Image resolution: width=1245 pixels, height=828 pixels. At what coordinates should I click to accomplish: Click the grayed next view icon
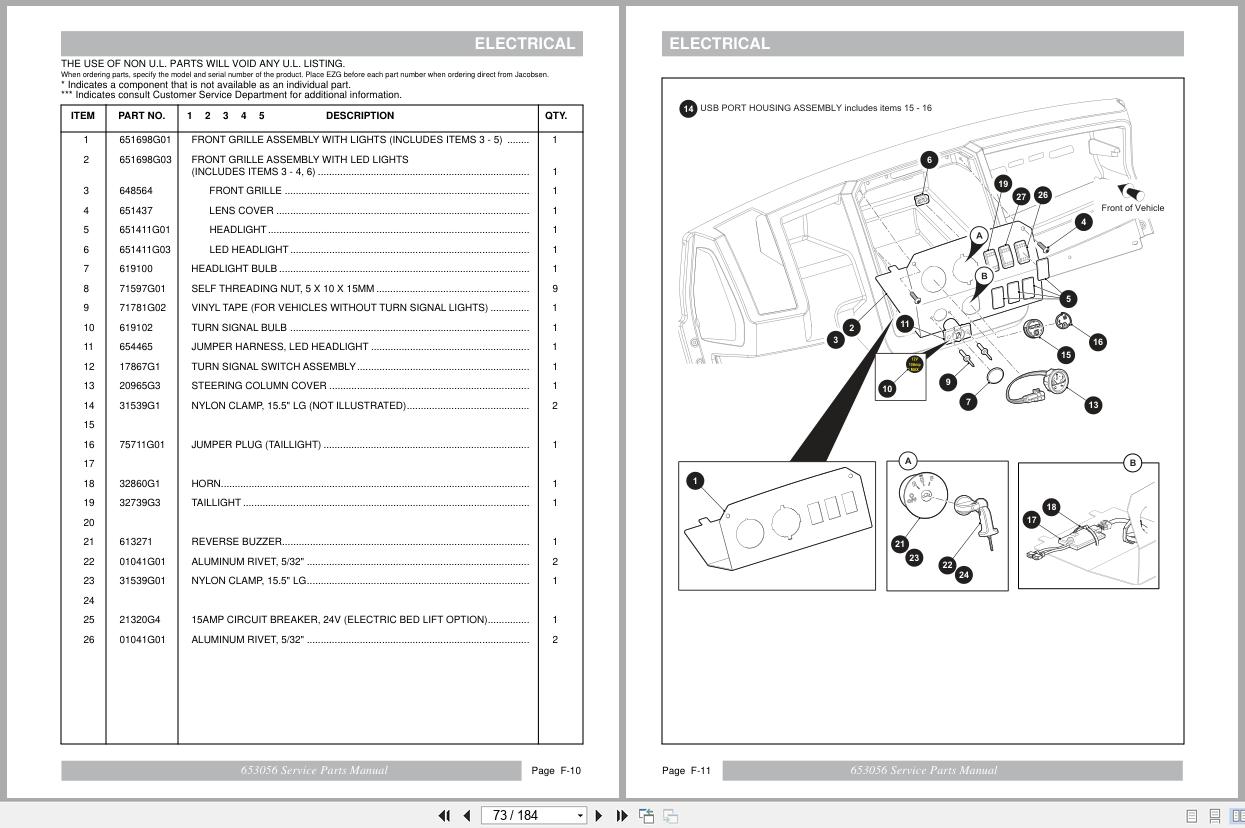click(671, 816)
